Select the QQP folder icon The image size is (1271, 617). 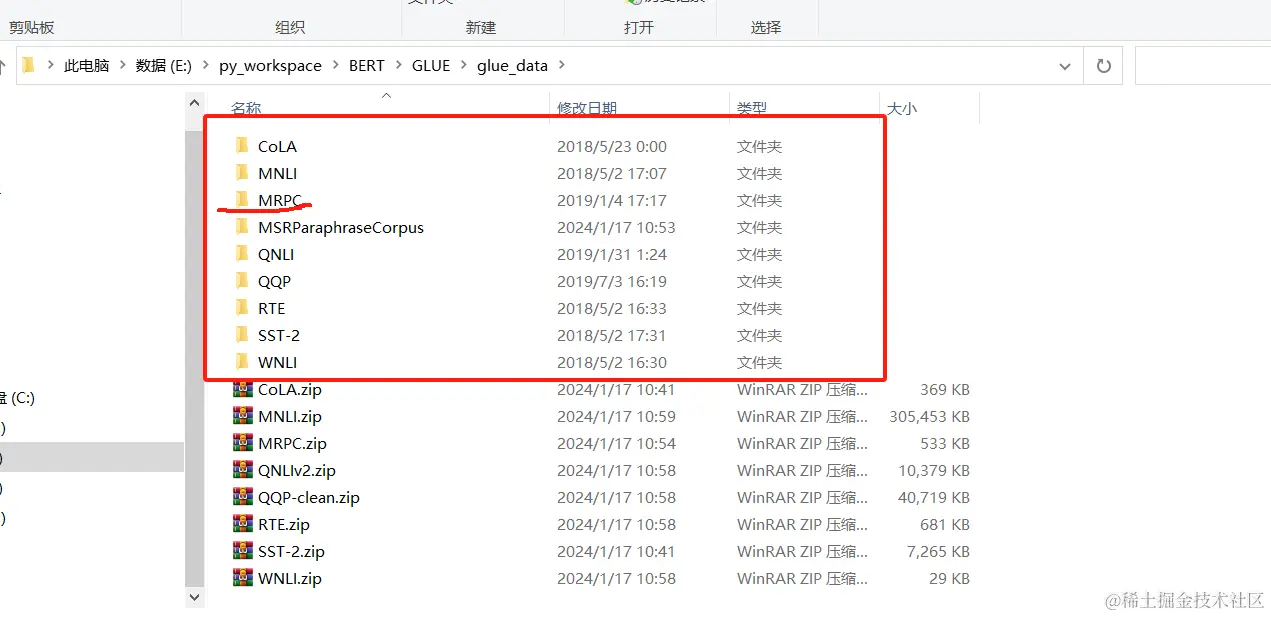[241, 281]
